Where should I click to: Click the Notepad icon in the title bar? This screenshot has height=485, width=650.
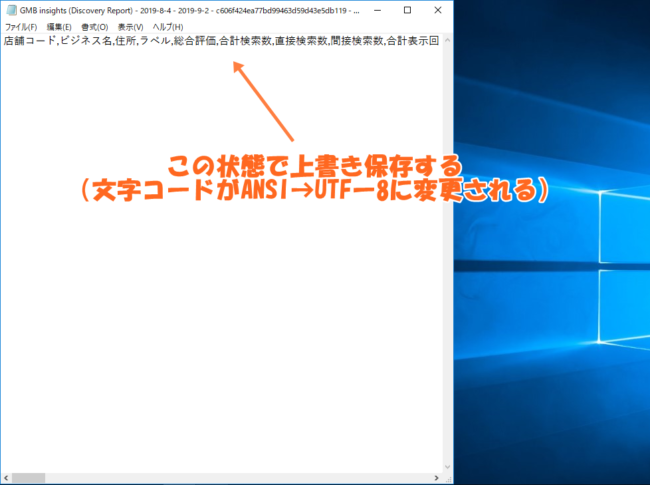pos(11,10)
